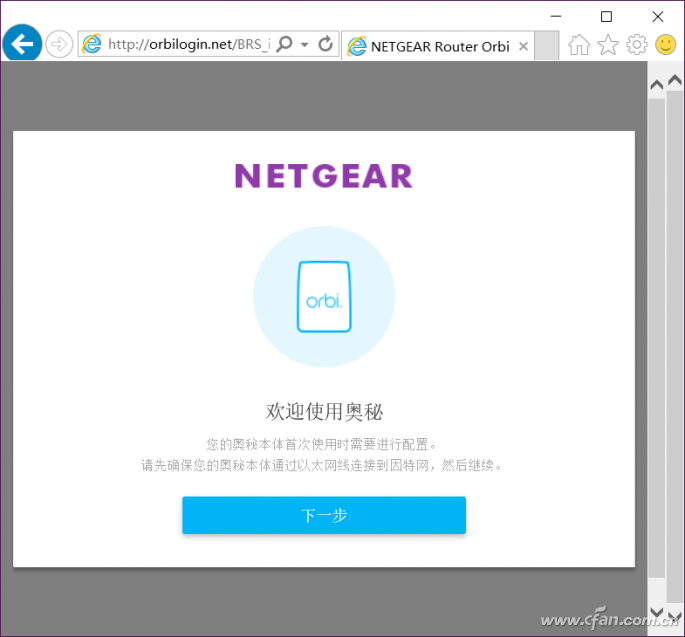Close the browser window

coord(657,17)
